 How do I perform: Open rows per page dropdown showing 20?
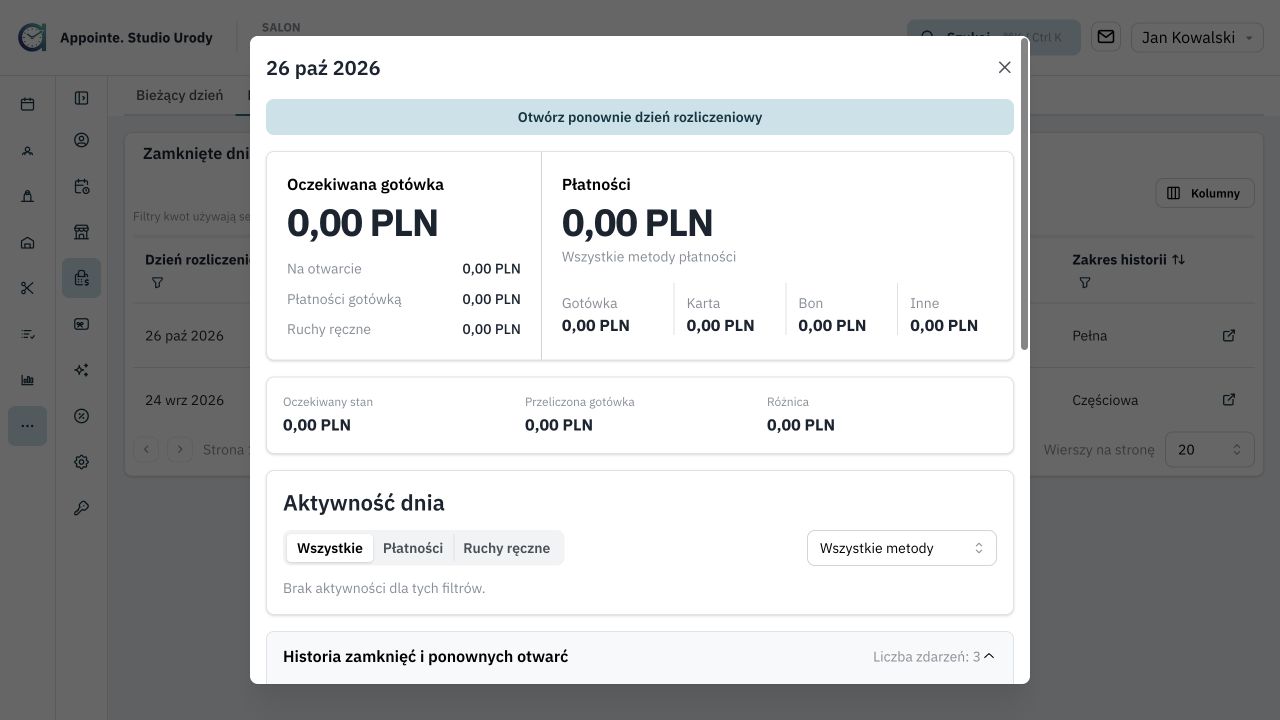coord(1209,450)
